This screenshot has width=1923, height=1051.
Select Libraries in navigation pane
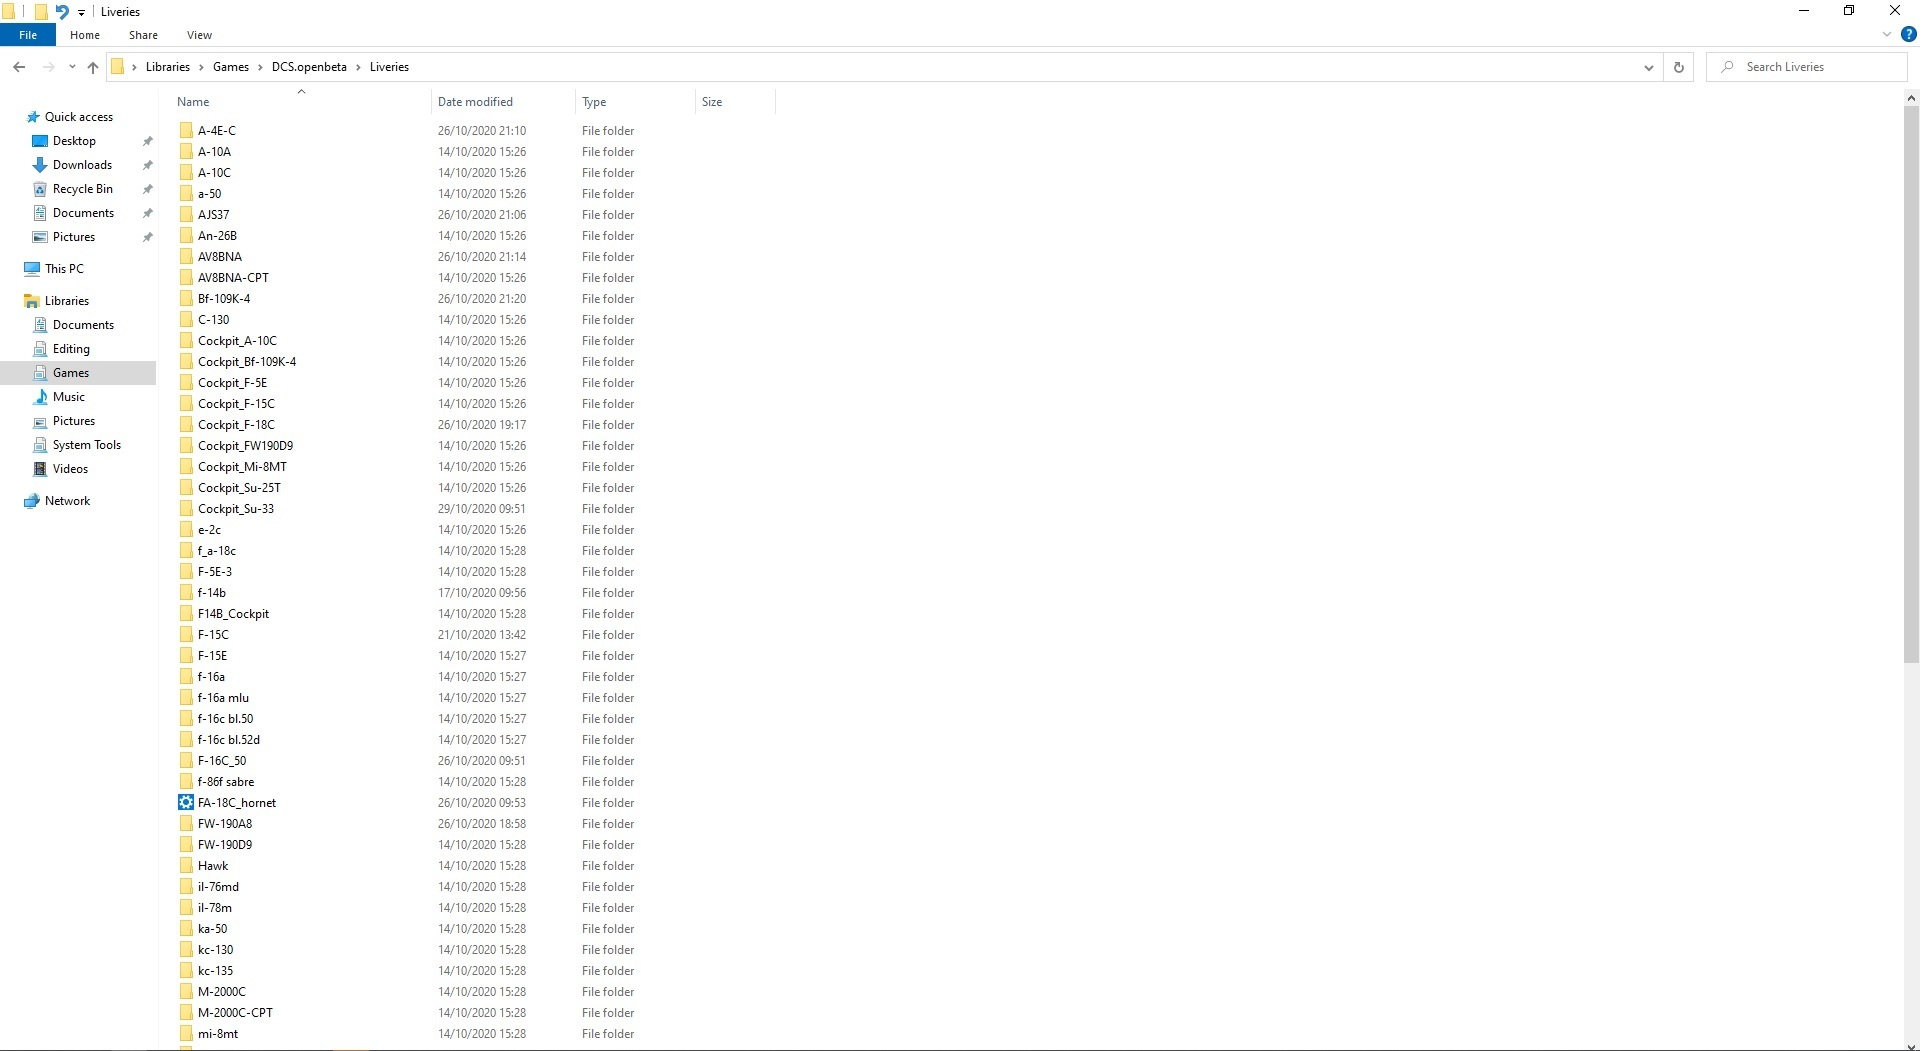tap(66, 301)
